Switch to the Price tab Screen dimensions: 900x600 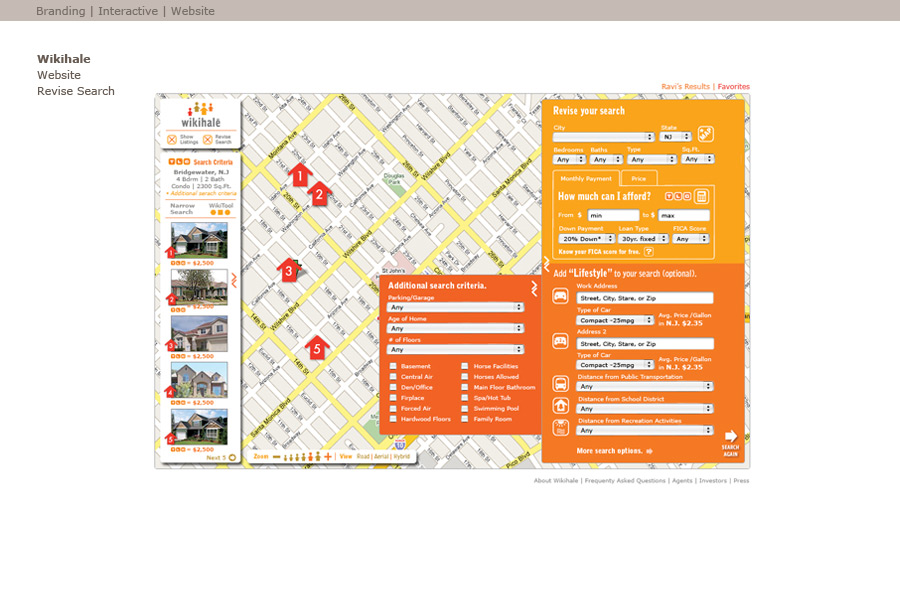637,178
